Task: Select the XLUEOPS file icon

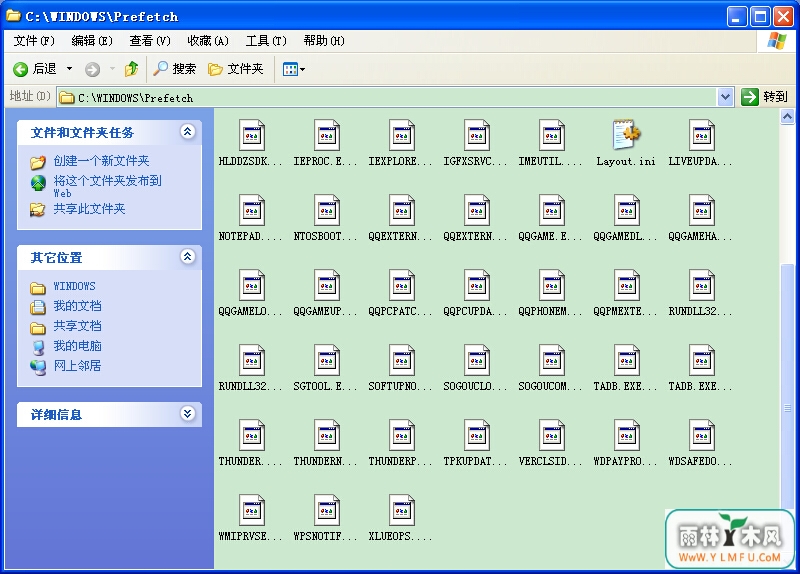Action: tap(402, 510)
